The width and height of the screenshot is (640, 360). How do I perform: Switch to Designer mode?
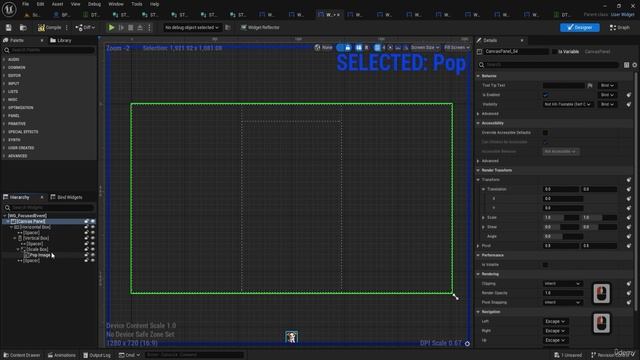[580, 27]
